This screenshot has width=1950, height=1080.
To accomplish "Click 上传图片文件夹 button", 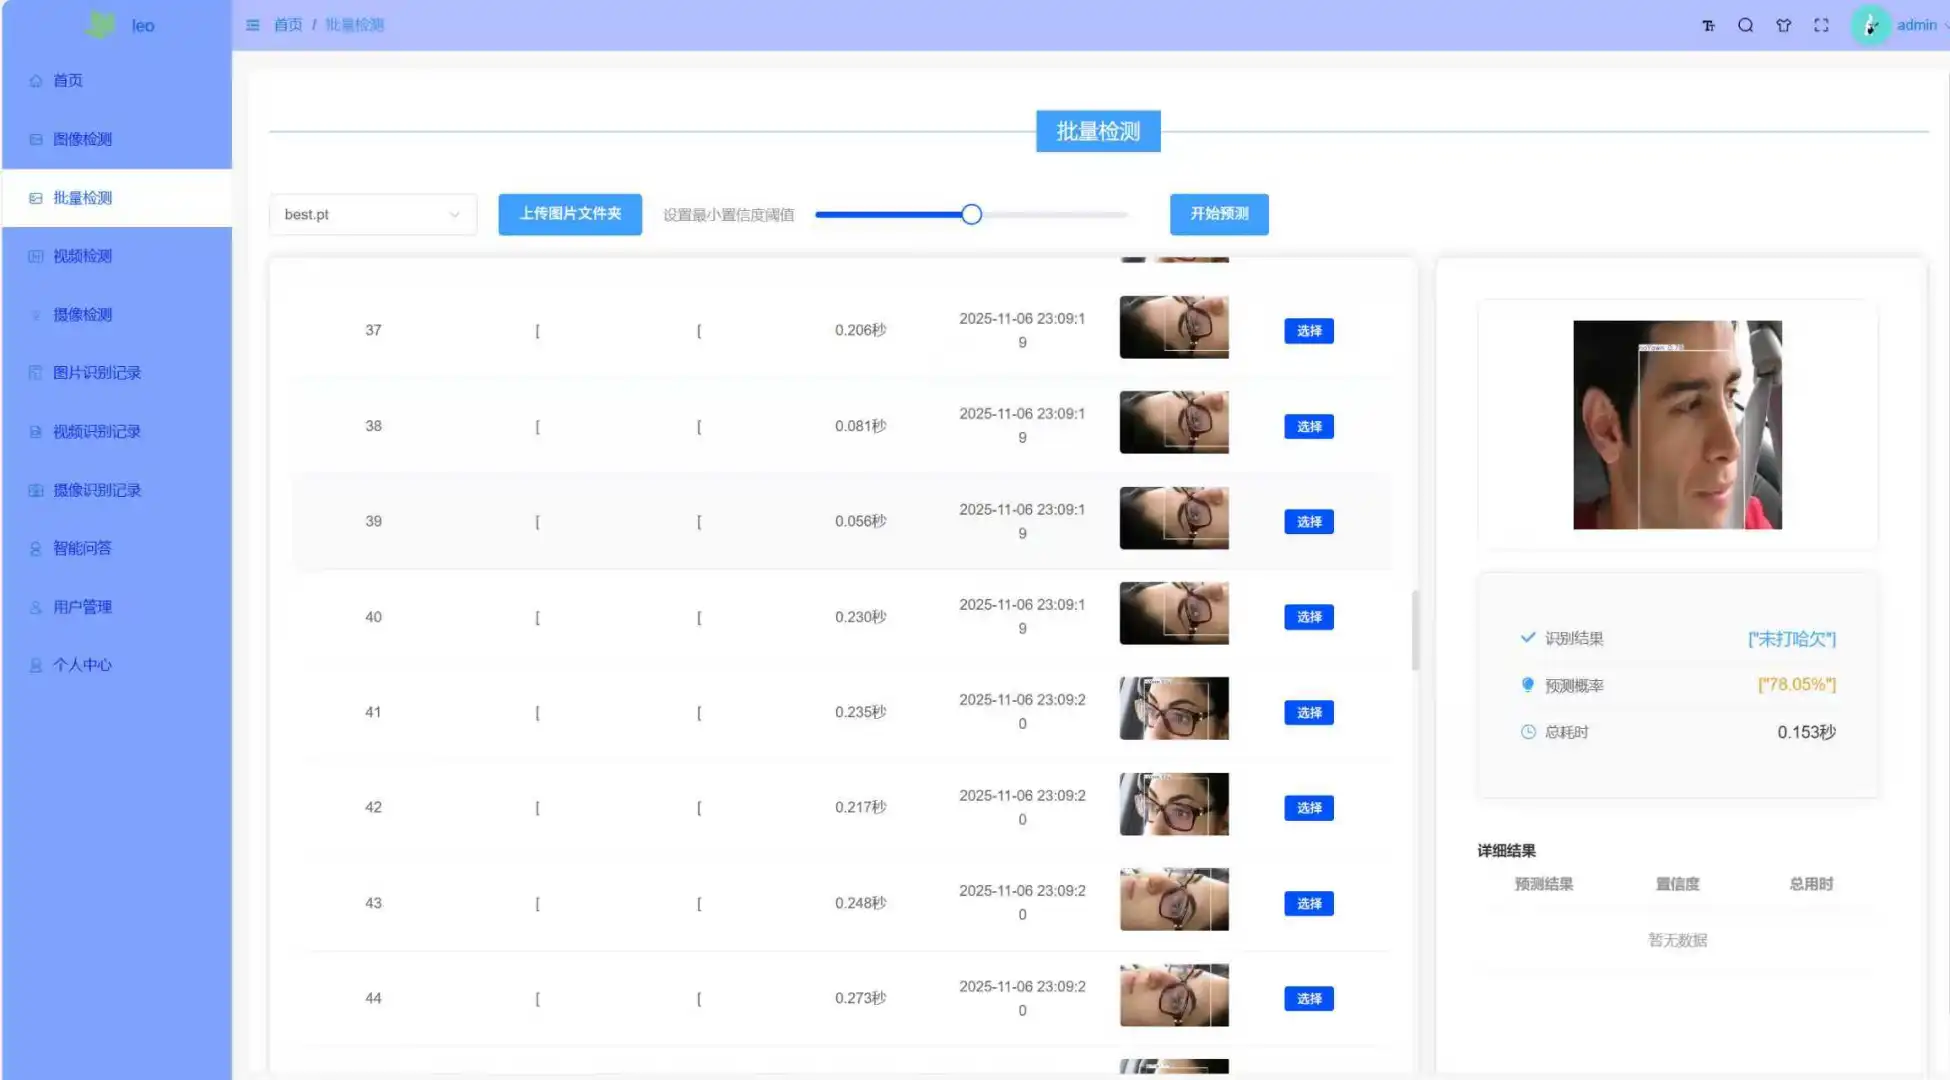I will click(x=569, y=214).
